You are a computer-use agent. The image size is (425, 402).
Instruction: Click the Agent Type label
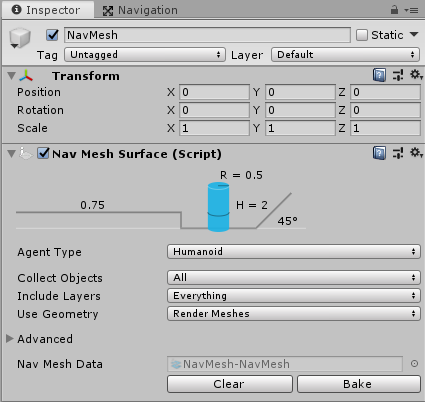click(x=49, y=252)
